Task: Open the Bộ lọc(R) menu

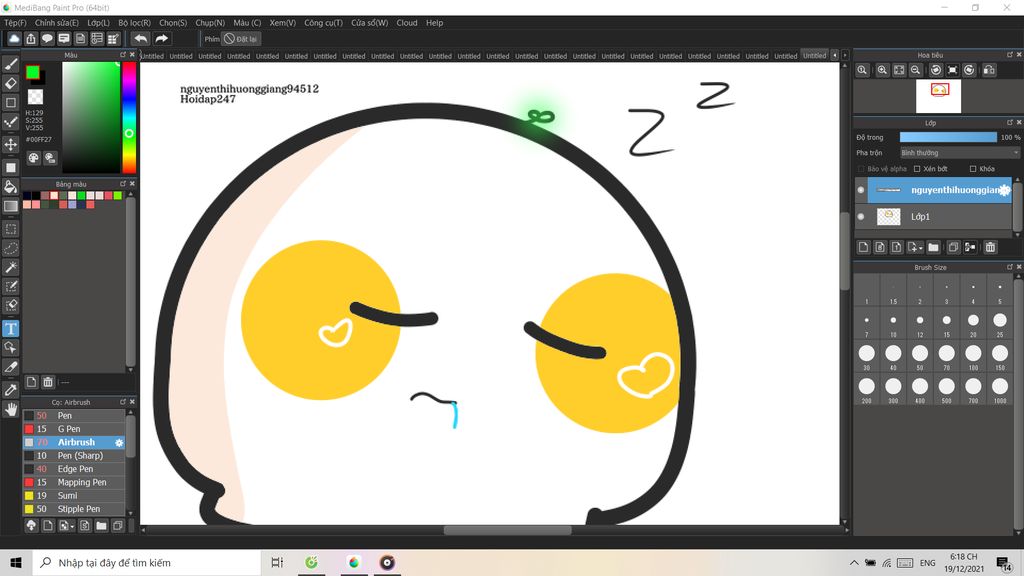Action: coord(135,23)
